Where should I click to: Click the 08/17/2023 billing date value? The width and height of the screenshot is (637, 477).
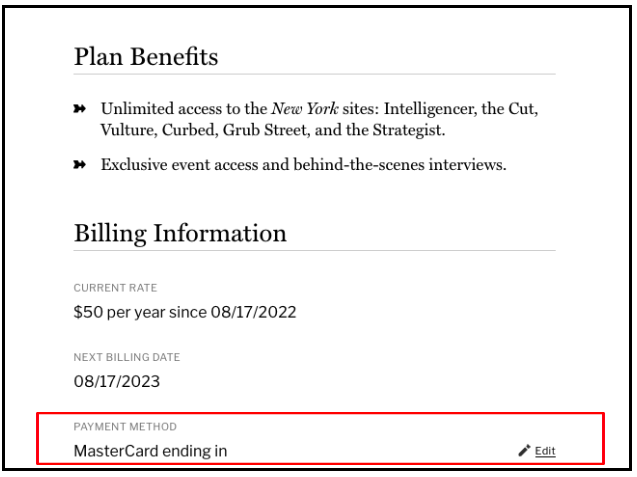(x=117, y=381)
